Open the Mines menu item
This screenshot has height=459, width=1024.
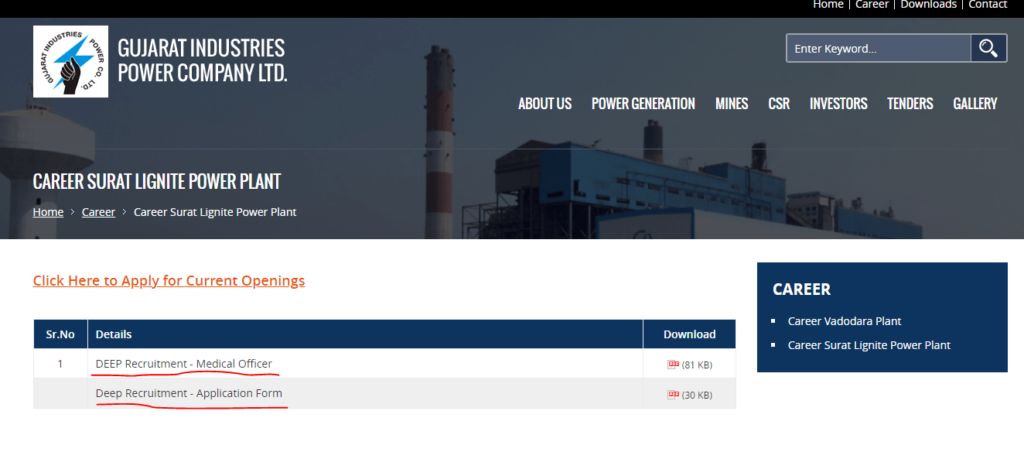731,104
